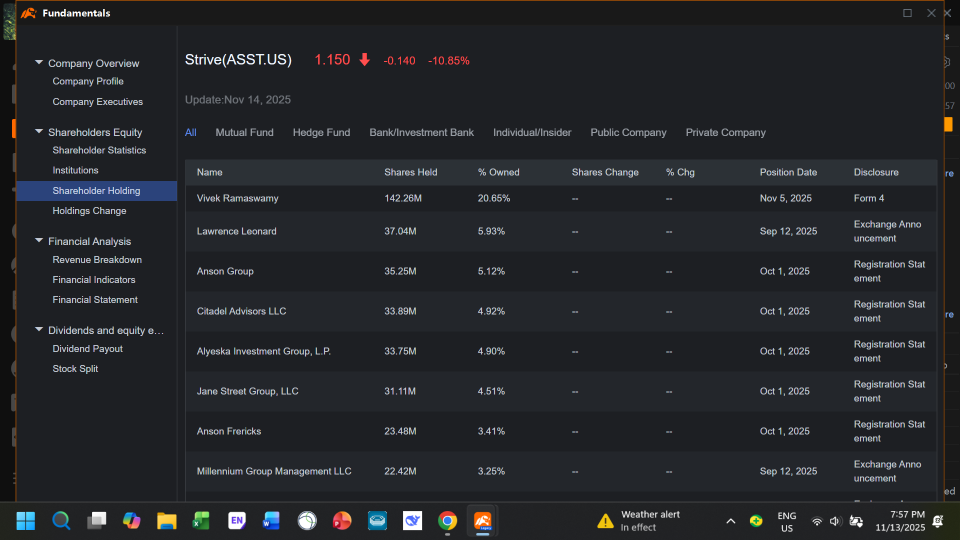Maximize the Fundamentals window
This screenshot has width=960, height=540.
point(907,13)
